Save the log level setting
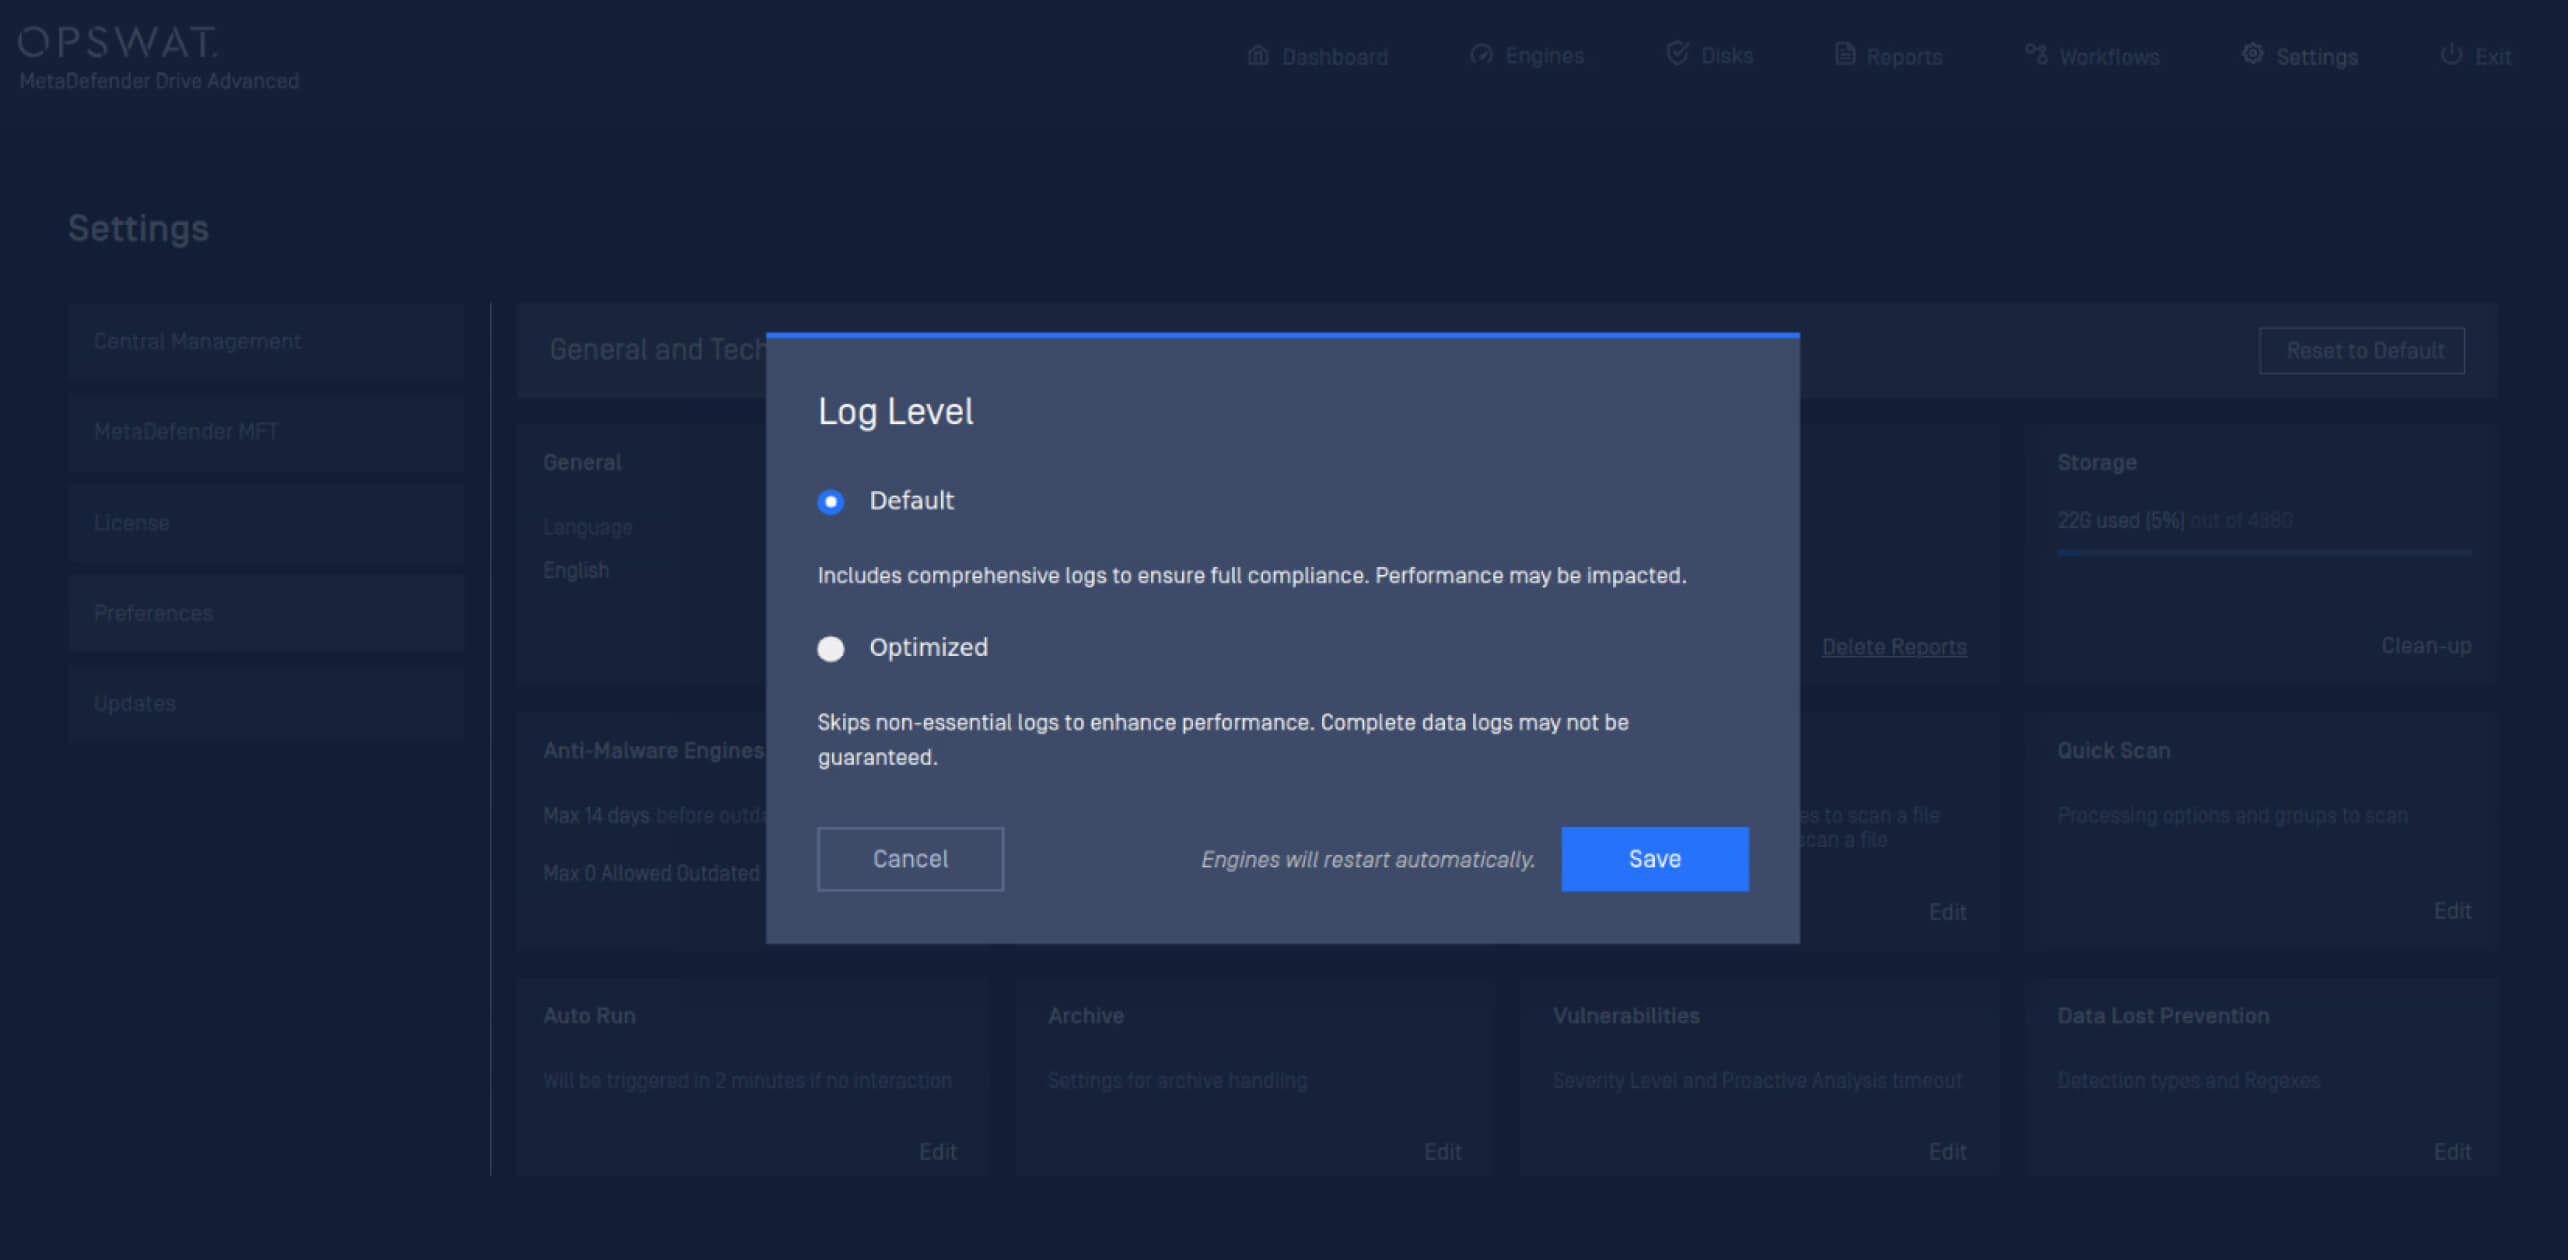The height and width of the screenshot is (1260, 2568). [1654, 859]
